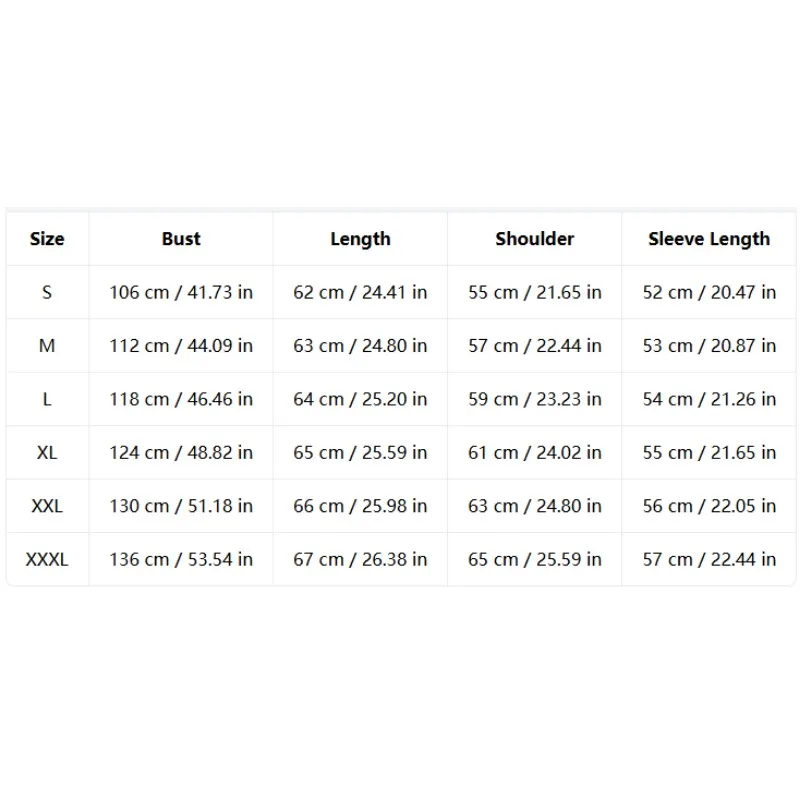This screenshot has width=800, height=800.
Task: Select the S size row label
Action: (47, 292)
